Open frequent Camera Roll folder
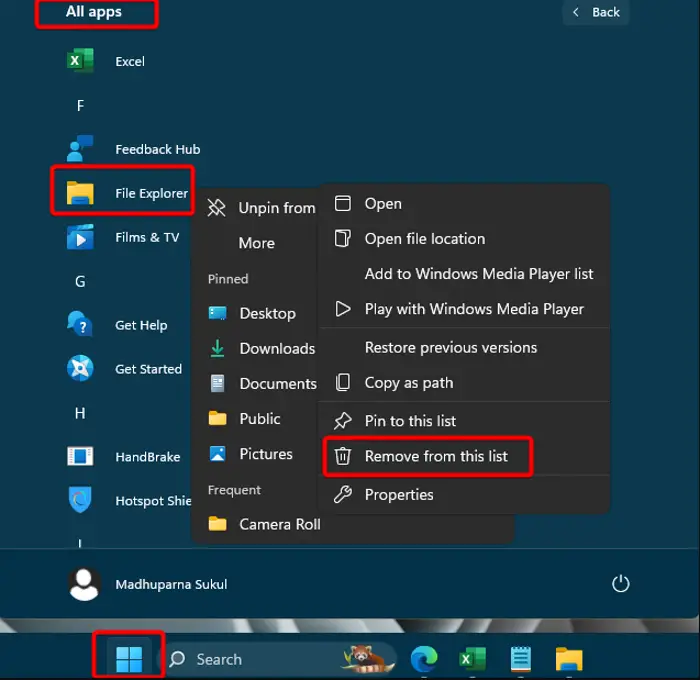 coord(264,524)
